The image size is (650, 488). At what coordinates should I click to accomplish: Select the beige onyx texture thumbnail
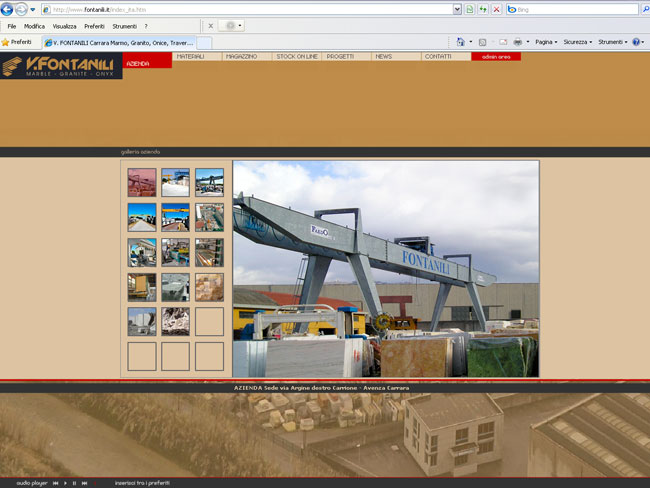[209, 287]
